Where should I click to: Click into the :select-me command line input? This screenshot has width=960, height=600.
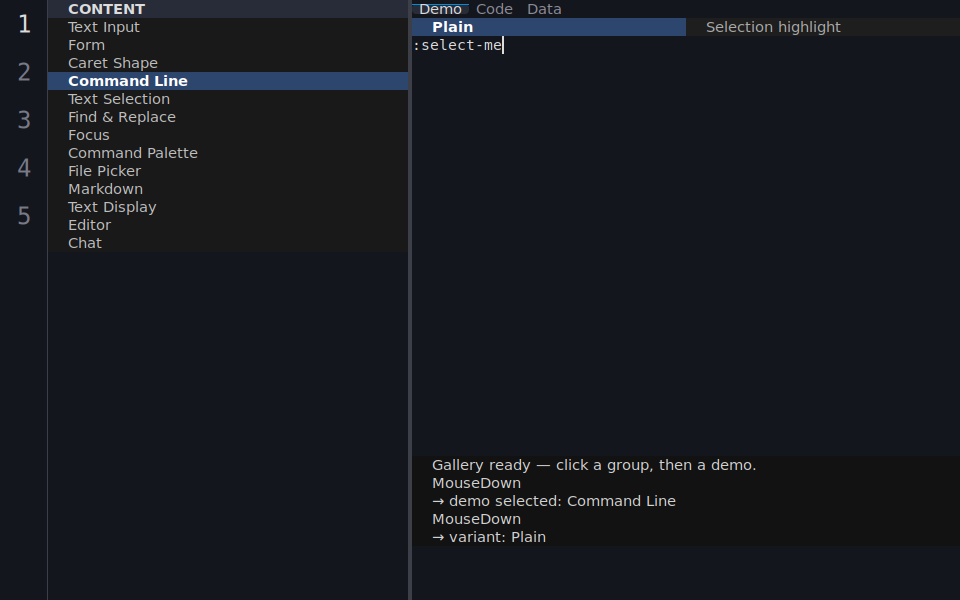click(686, 45)
